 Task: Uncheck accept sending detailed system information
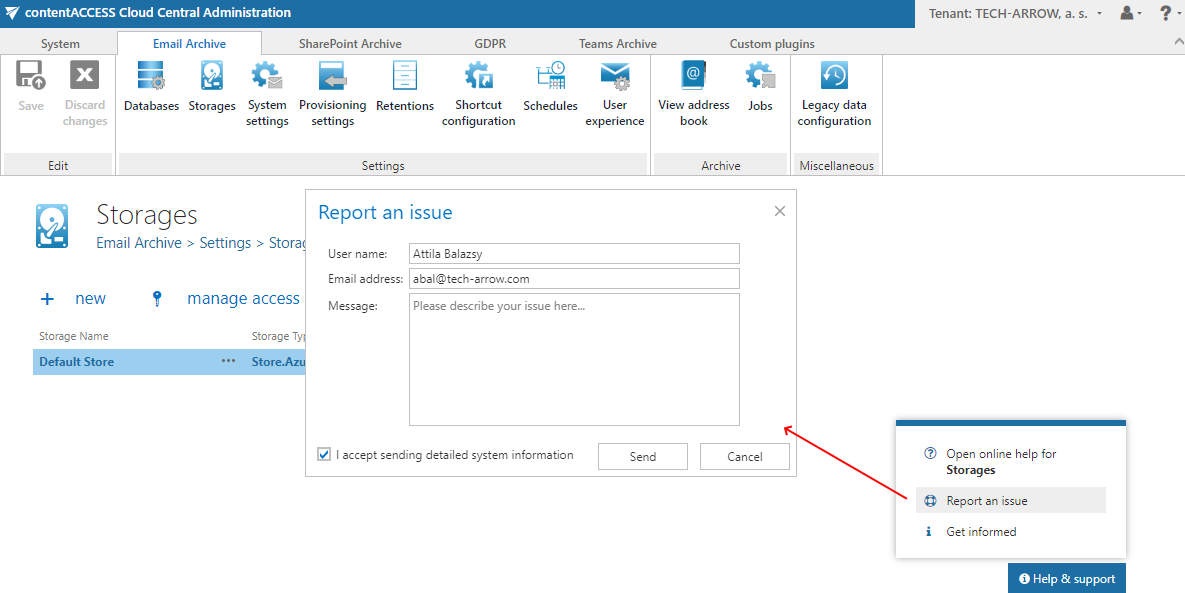point(323,454)
